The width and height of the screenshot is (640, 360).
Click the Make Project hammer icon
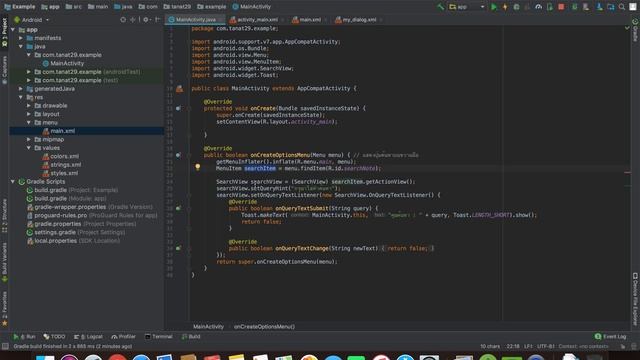pos(441,7)
